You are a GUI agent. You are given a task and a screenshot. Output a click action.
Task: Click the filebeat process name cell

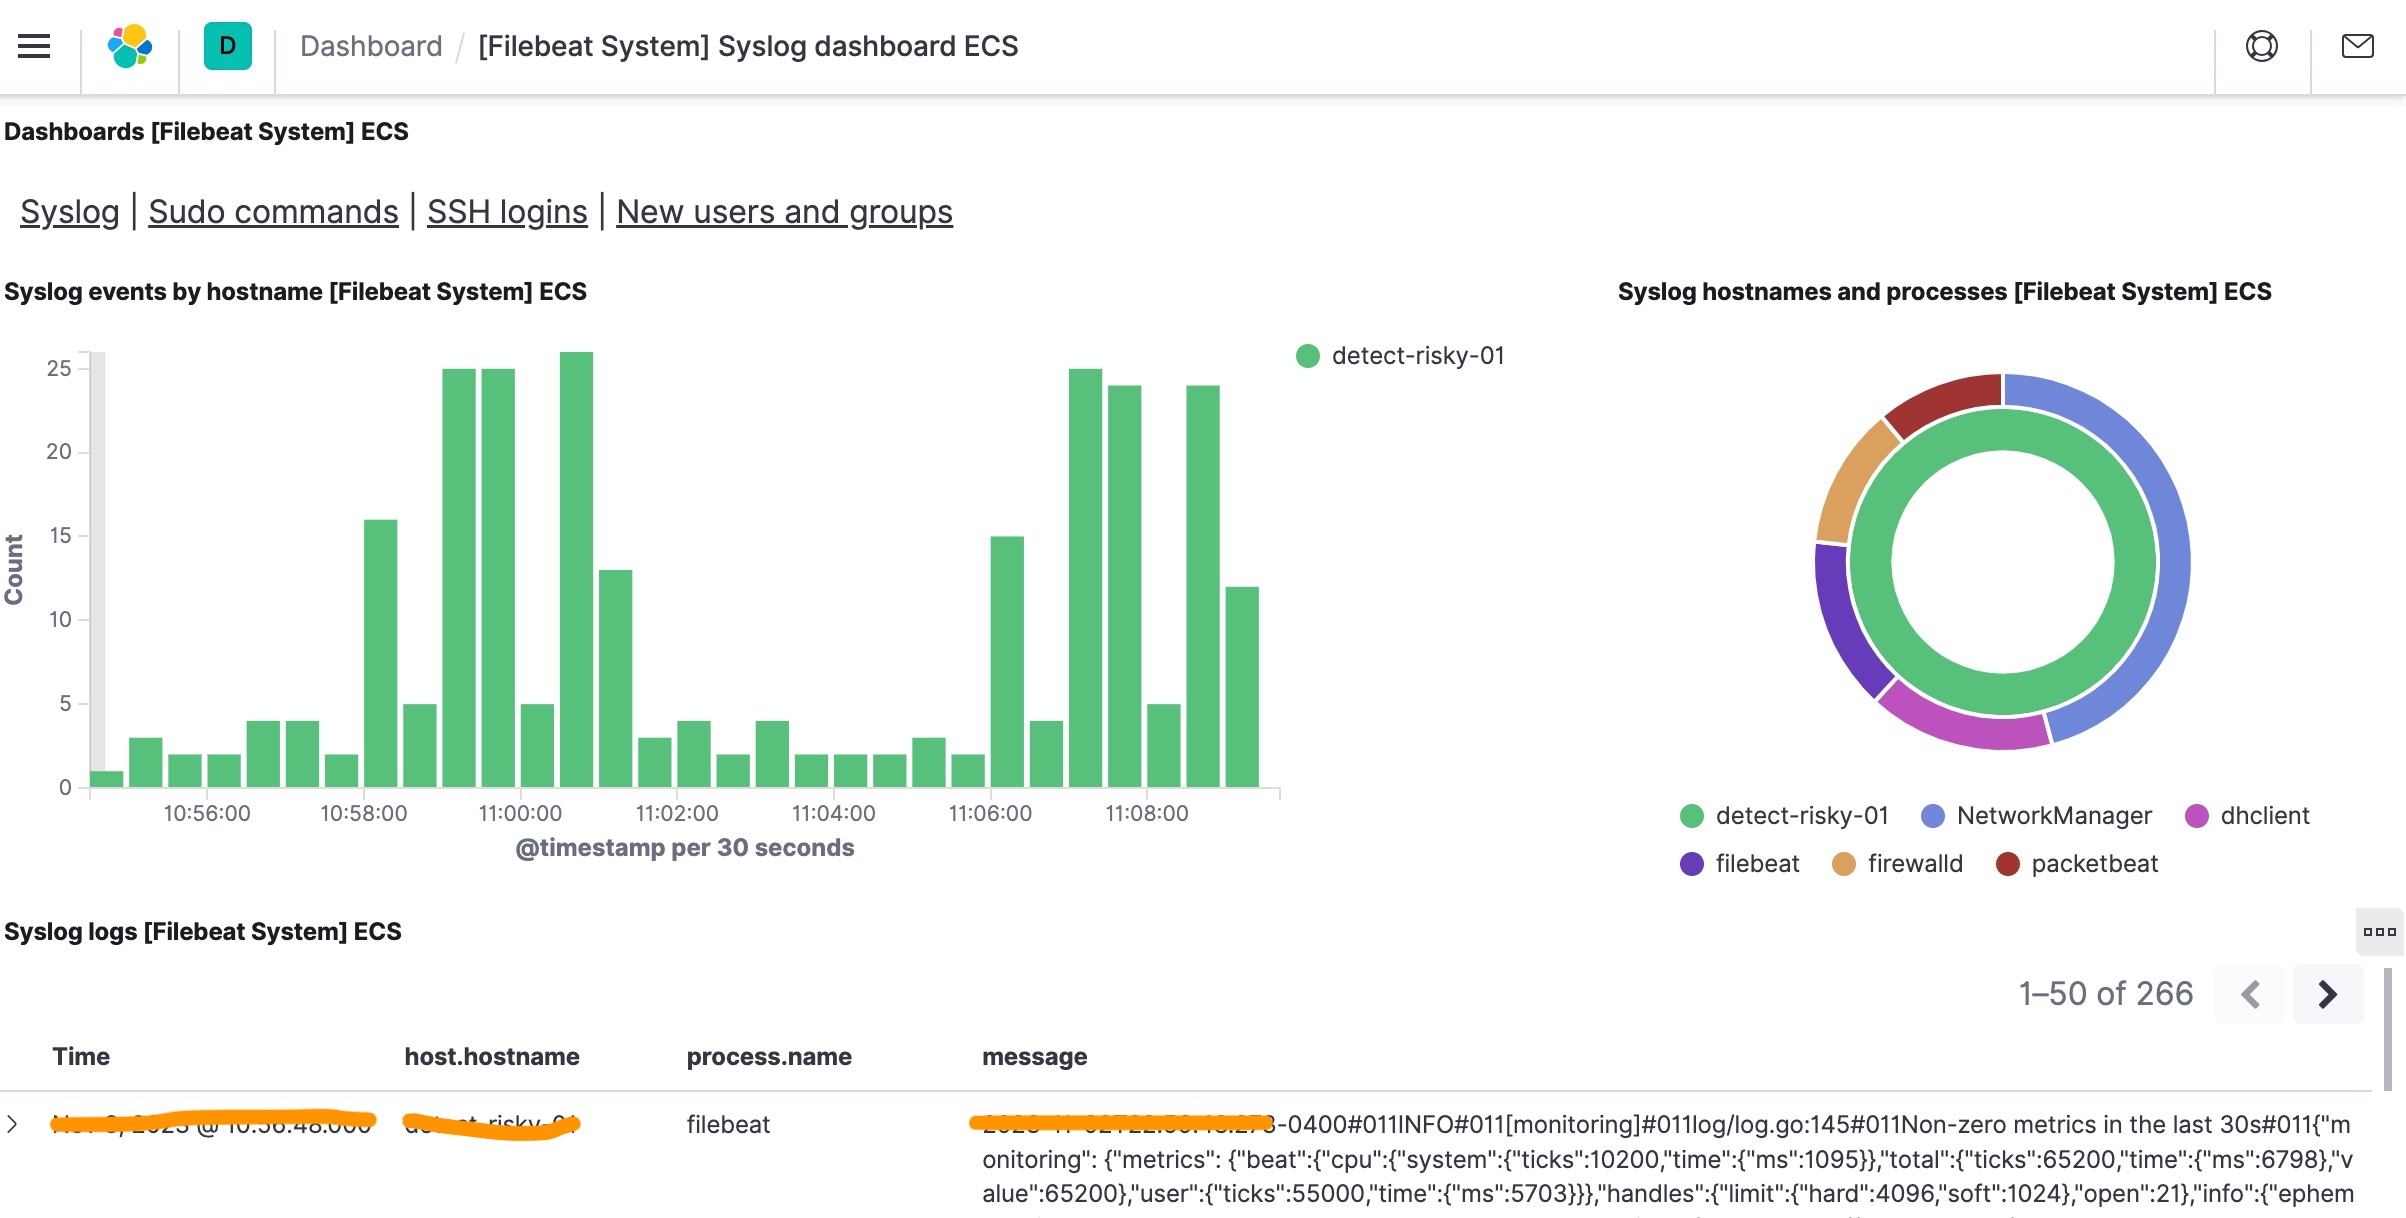pyautogui.click(x=728, y=1125)
